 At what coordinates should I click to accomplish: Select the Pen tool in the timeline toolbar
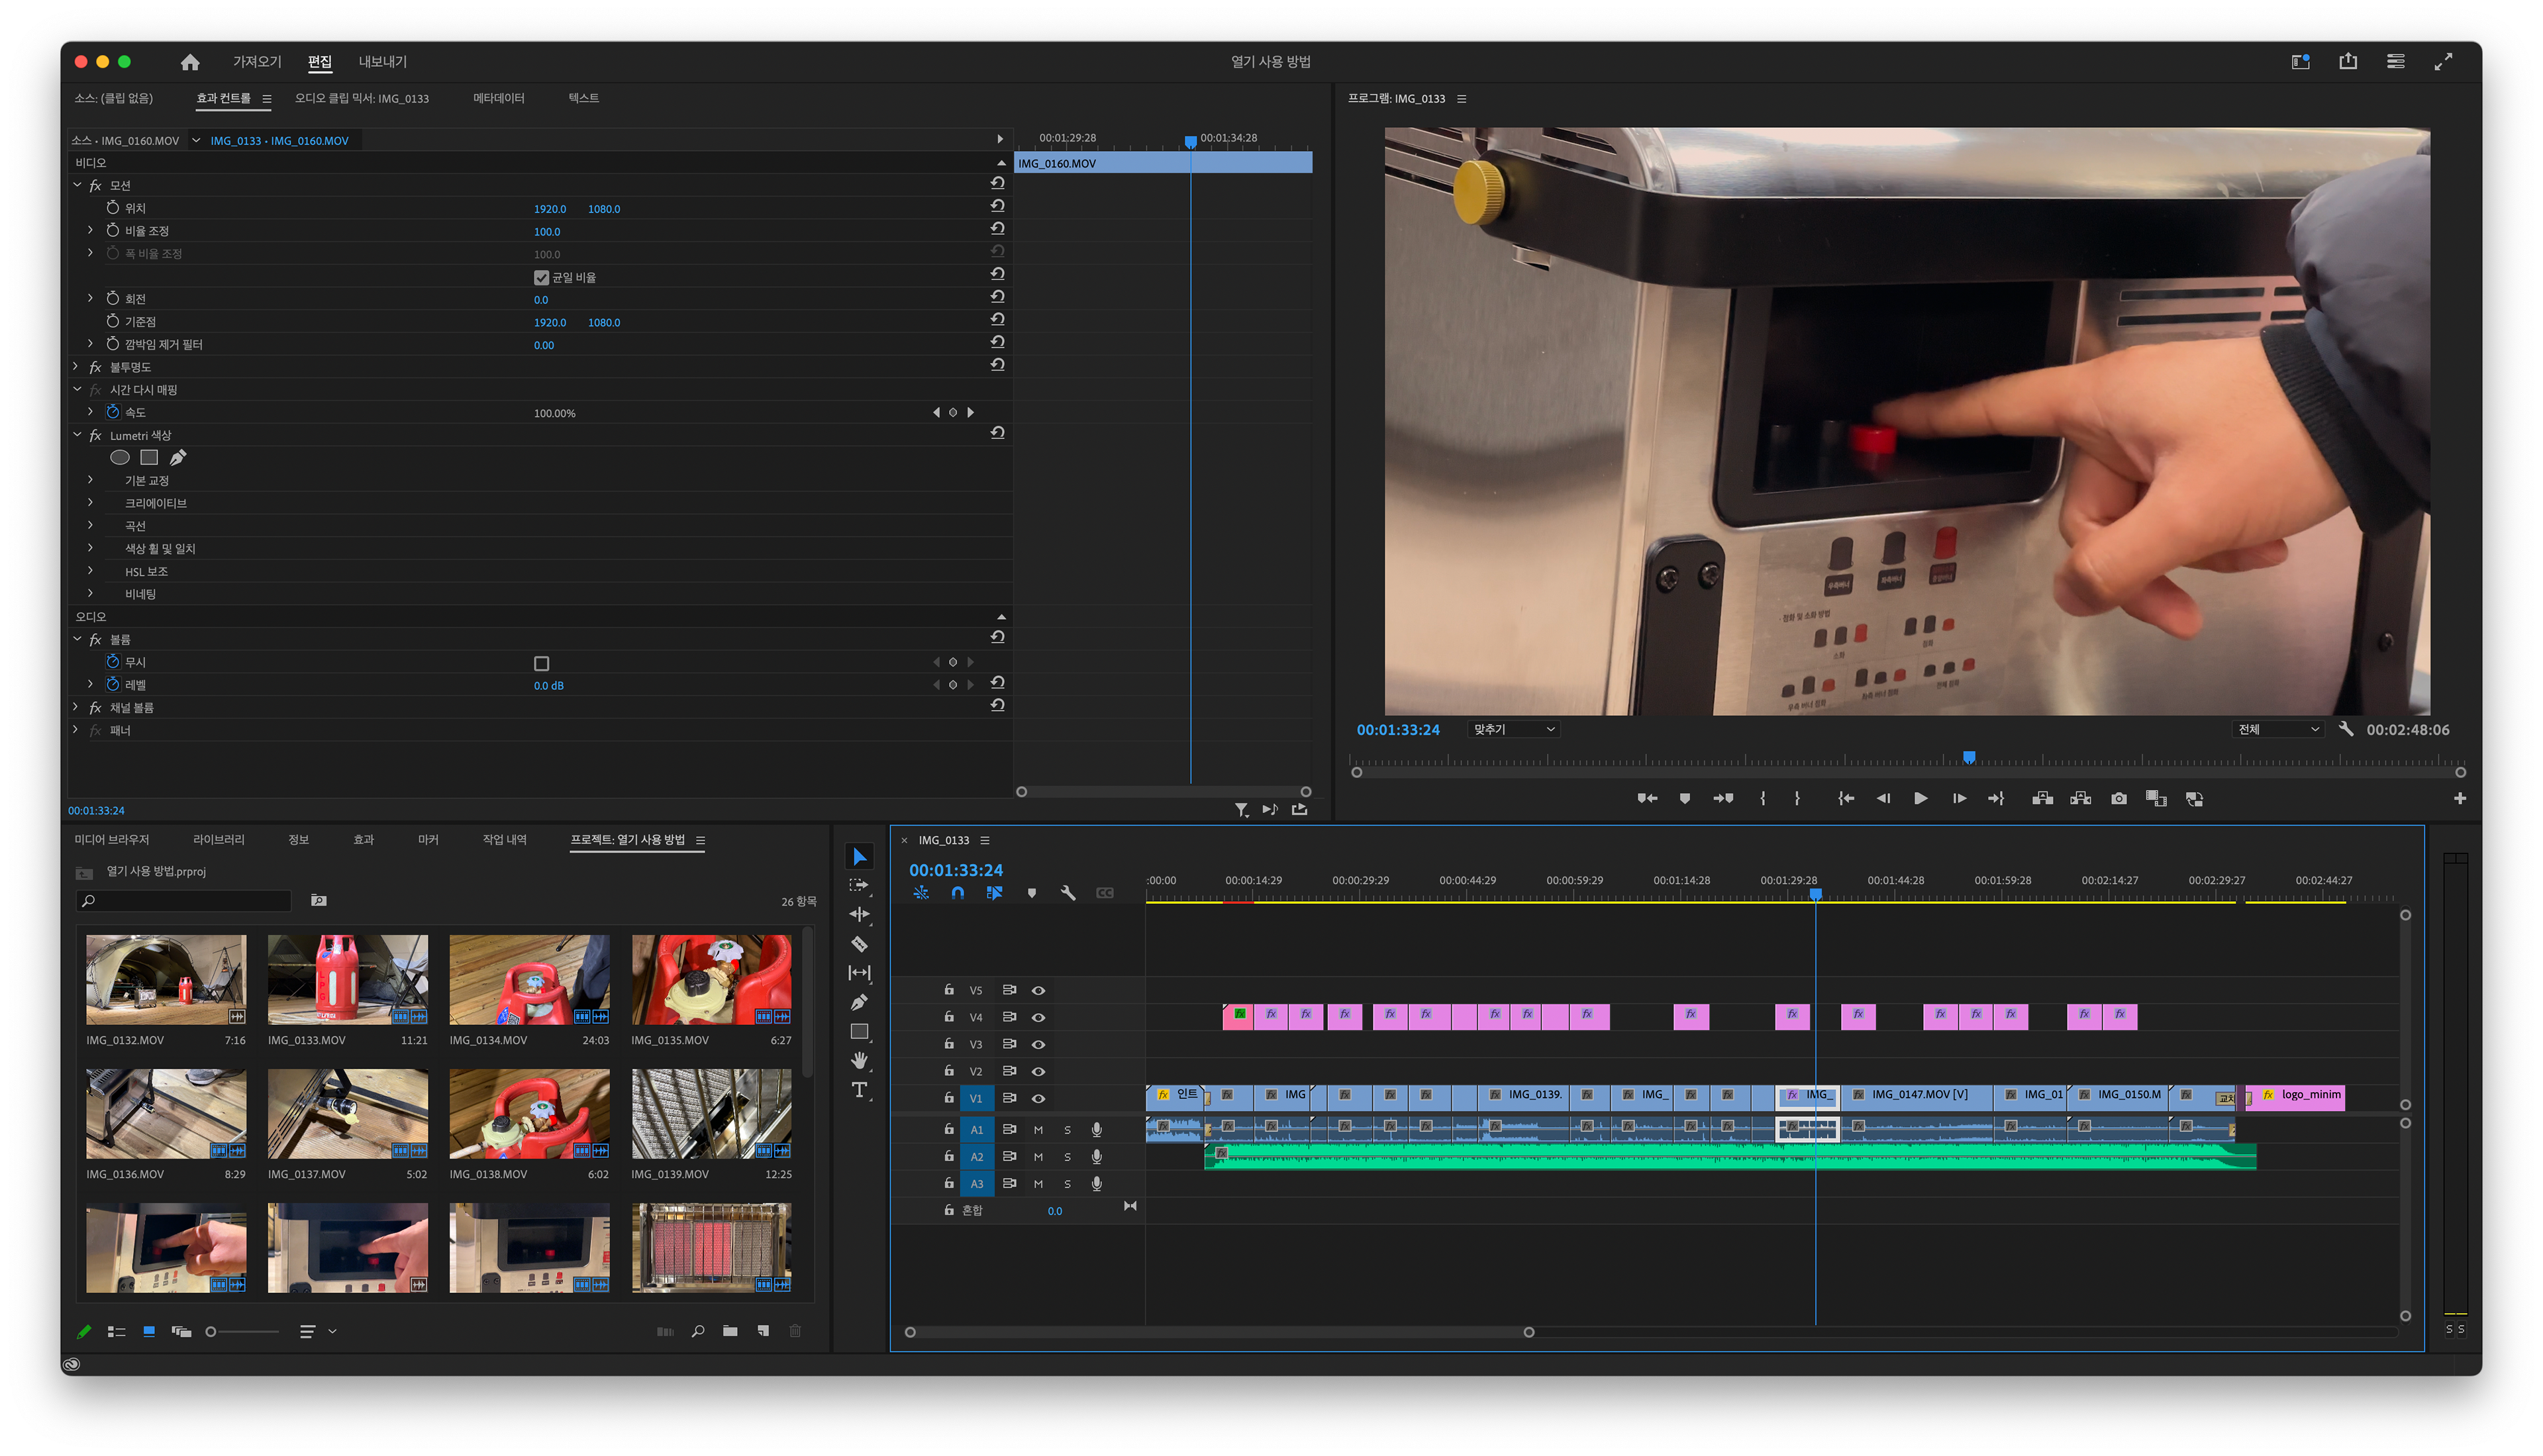pyautogui.click(x=859, y=1002)
